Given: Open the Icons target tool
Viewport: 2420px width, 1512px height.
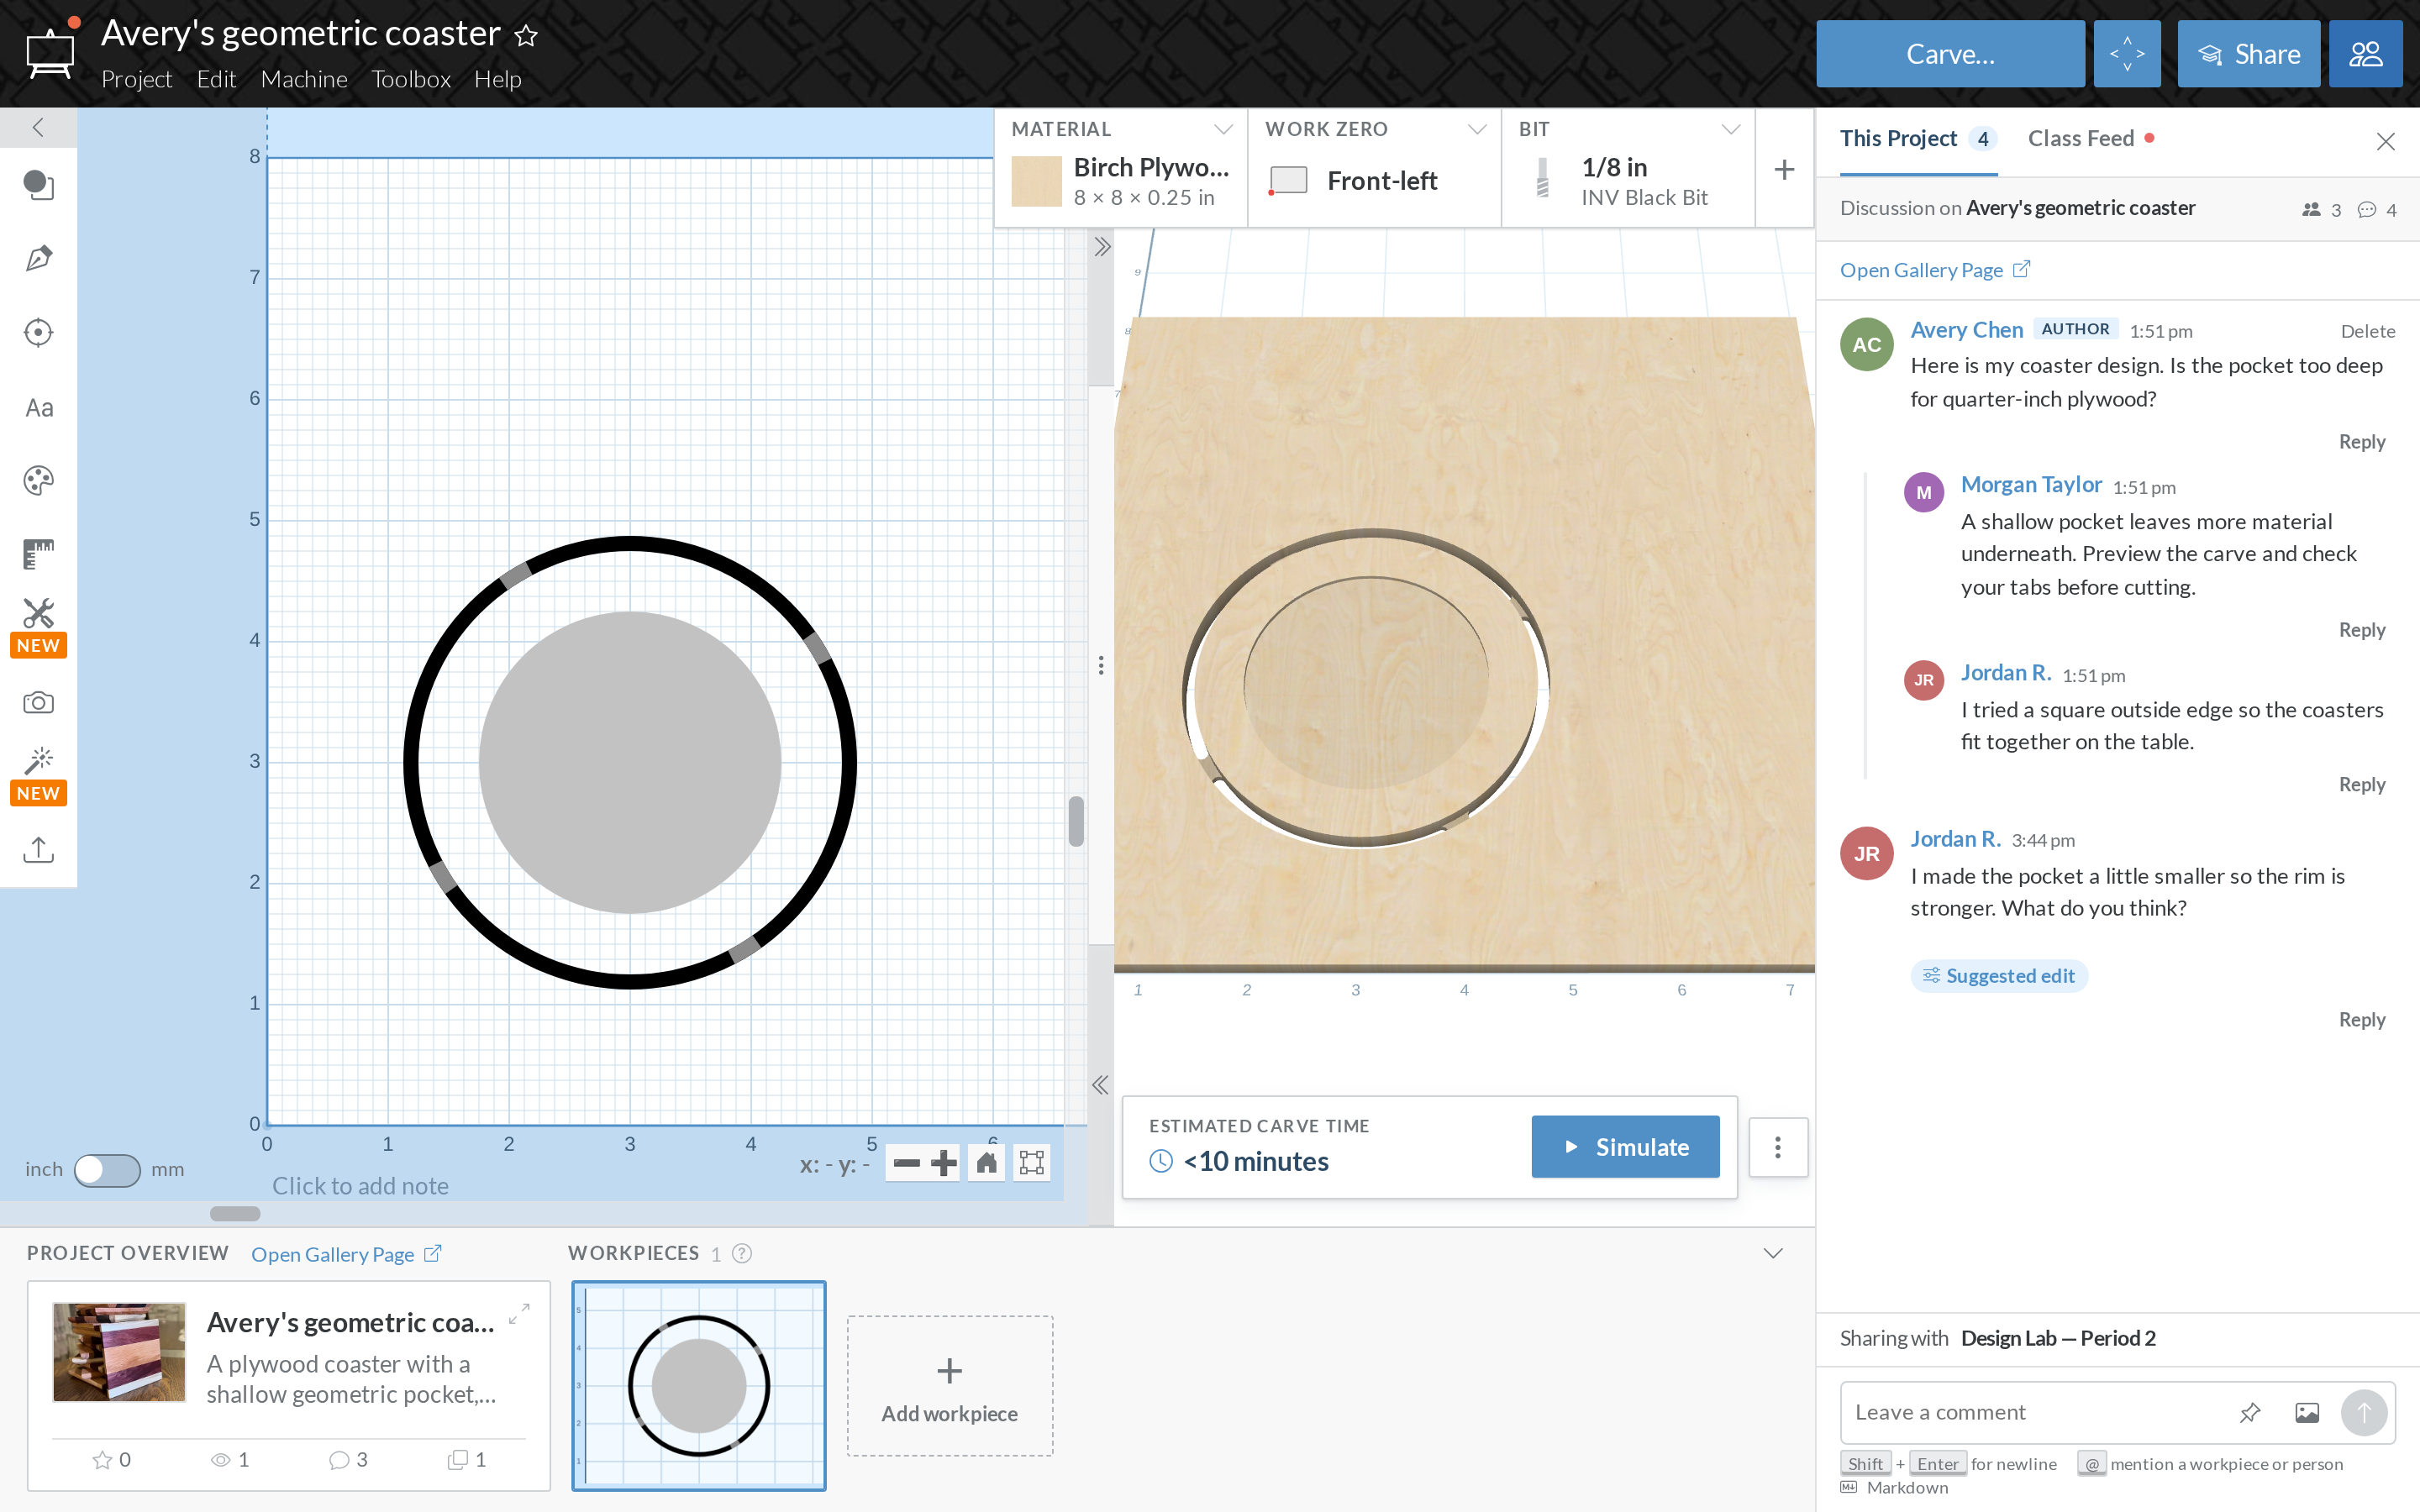Looking at the screenshot, I should tap(38, 333).
